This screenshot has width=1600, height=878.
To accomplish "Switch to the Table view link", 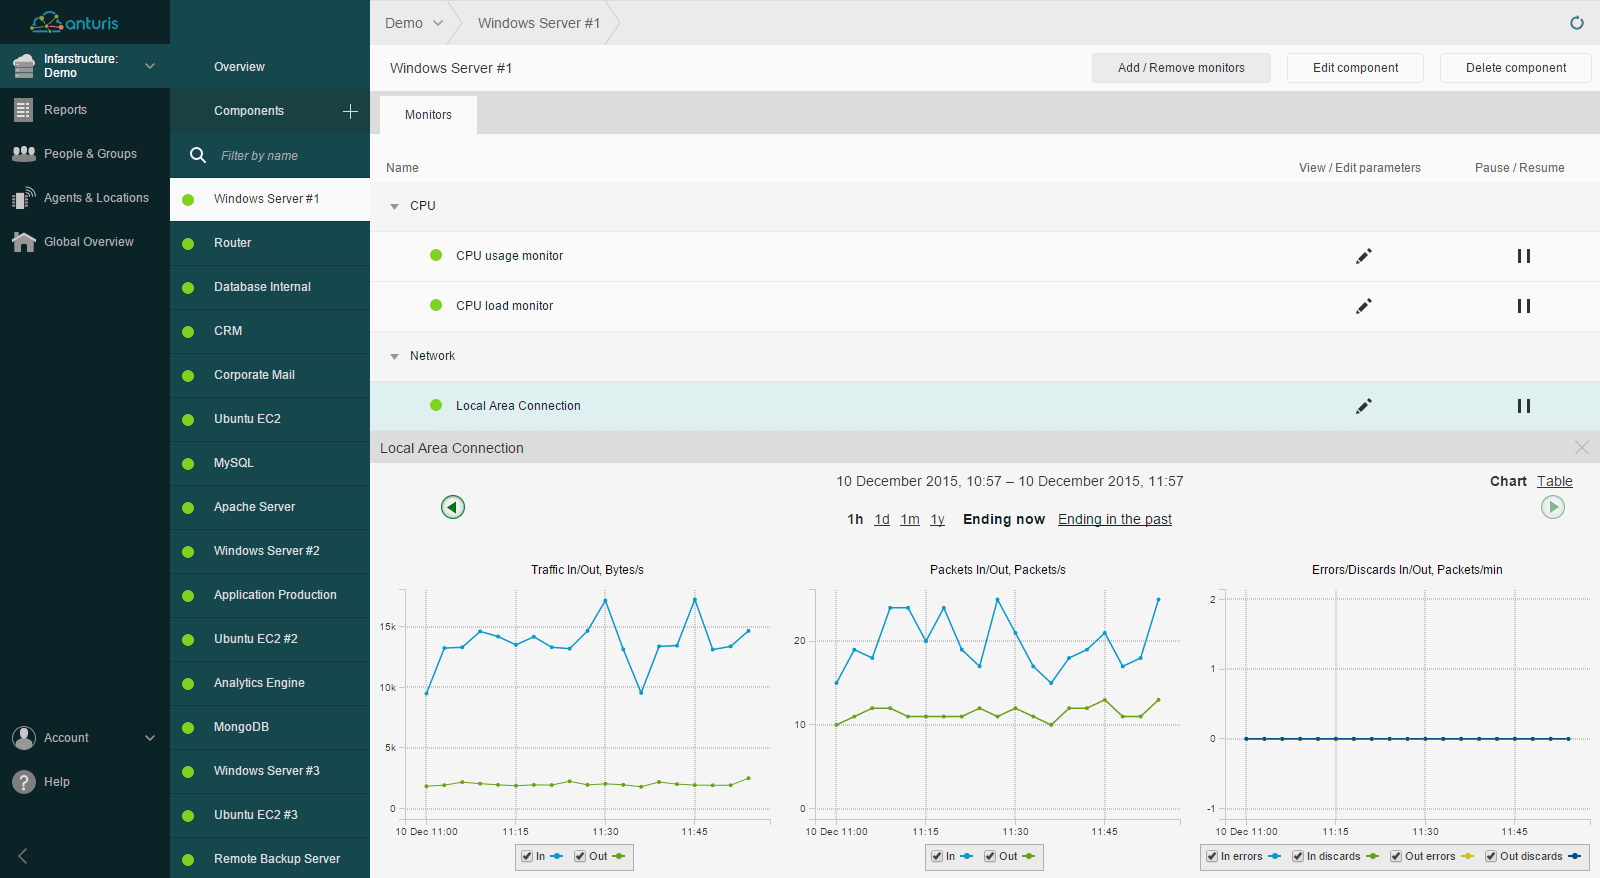I will pyautogui.click(x=1554, y=481).
